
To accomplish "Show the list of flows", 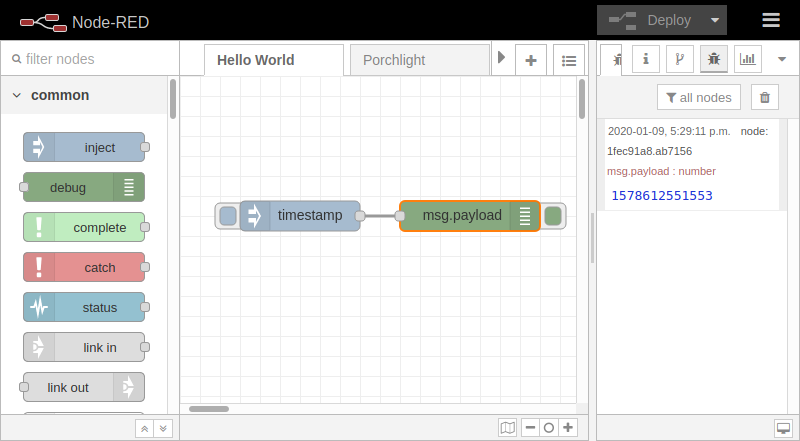I will (568, 60).
